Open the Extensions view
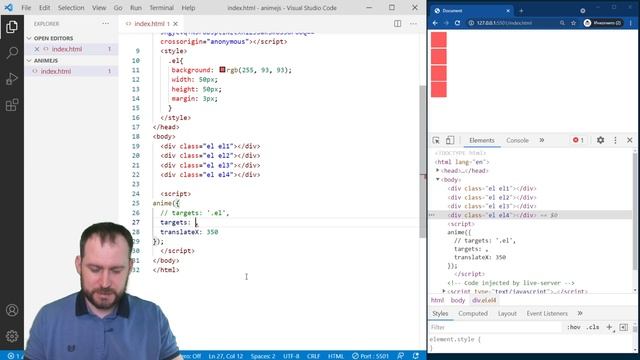The width and height of the screenshot is (640, 360). coord(12,105)
